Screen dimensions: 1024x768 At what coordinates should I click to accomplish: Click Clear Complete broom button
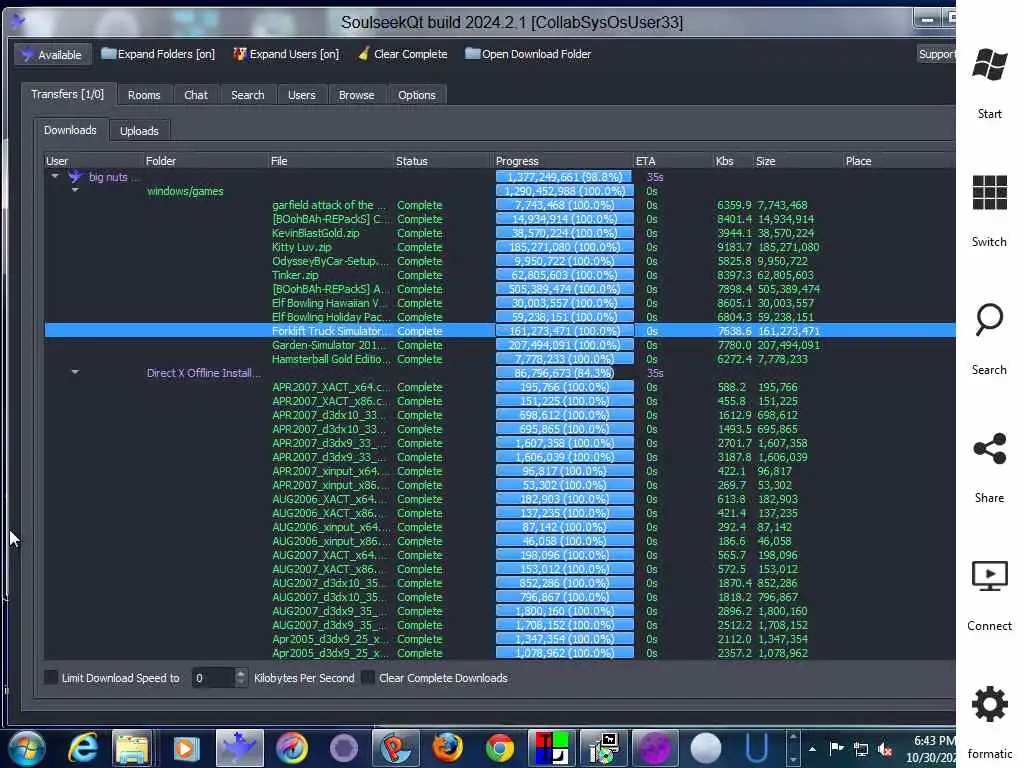pyautogui.click(x=402, y=54)
